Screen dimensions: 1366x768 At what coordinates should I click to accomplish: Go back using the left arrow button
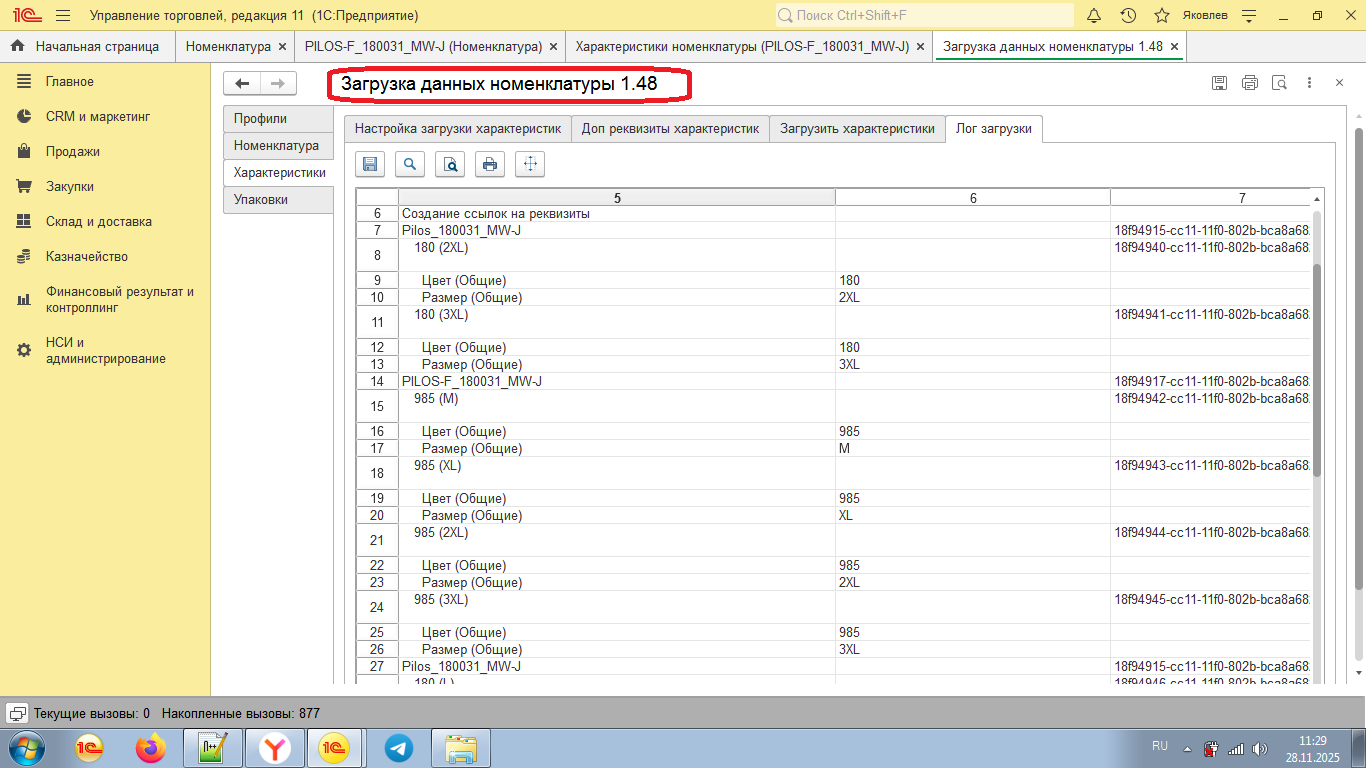click(242, 84)
